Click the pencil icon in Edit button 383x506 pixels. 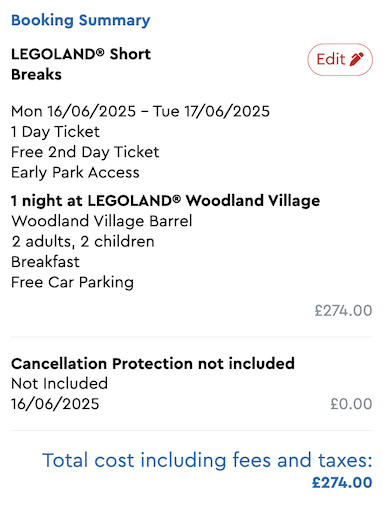(x=356, y=59)
